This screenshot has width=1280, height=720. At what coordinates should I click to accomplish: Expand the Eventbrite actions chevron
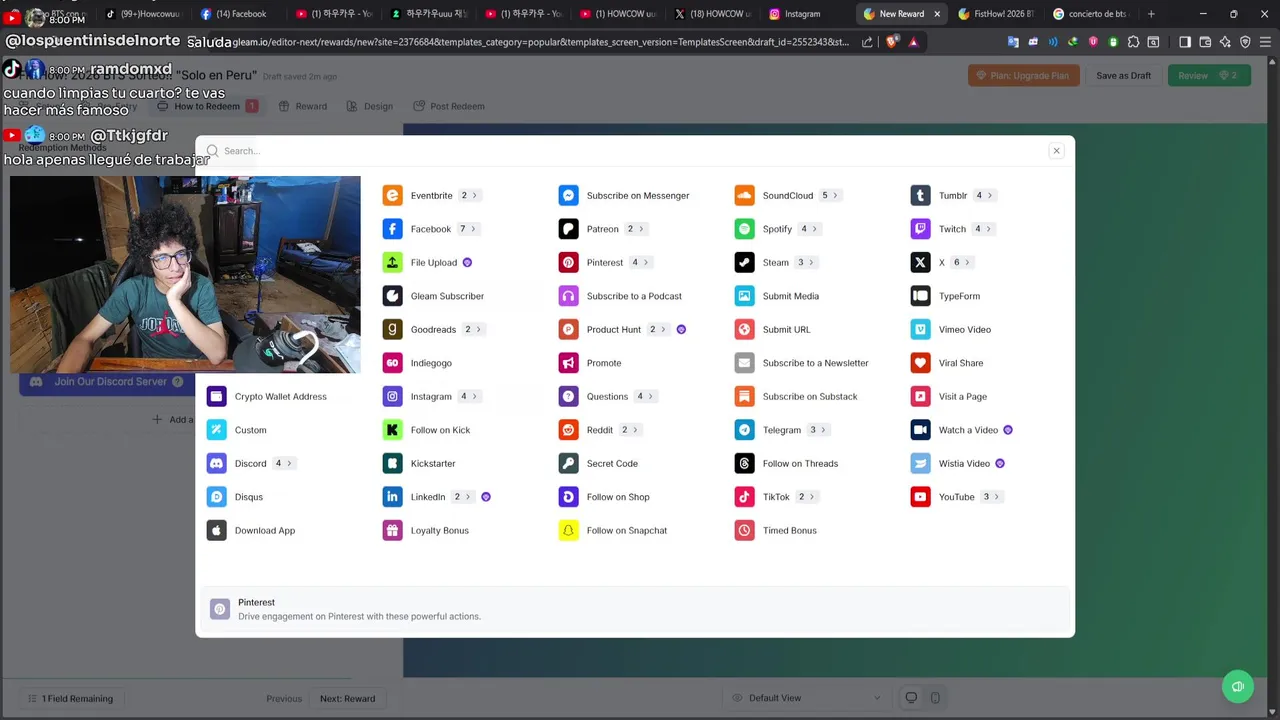475,196
